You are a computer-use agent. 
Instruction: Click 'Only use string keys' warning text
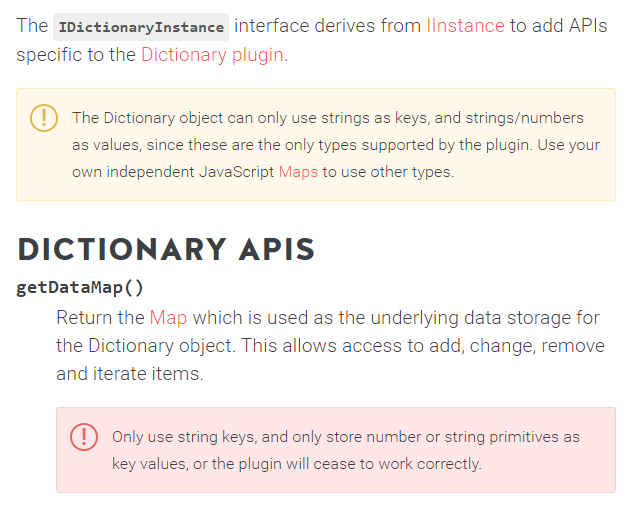pos(184,437)
